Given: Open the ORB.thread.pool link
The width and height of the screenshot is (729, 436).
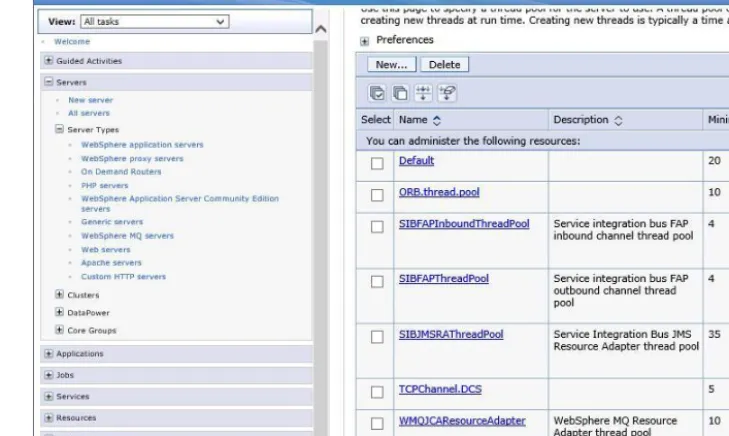Looking at the screenshot, I should (439, 192).
